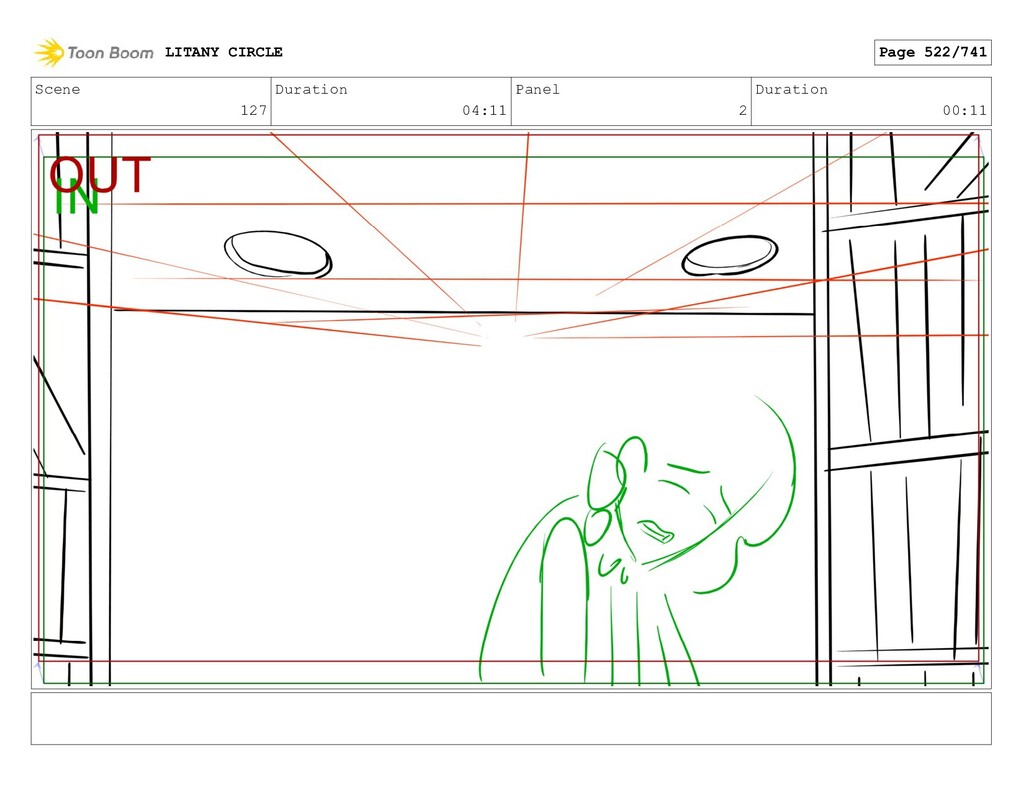Click panel duration value 00:11

click(965, 110)
